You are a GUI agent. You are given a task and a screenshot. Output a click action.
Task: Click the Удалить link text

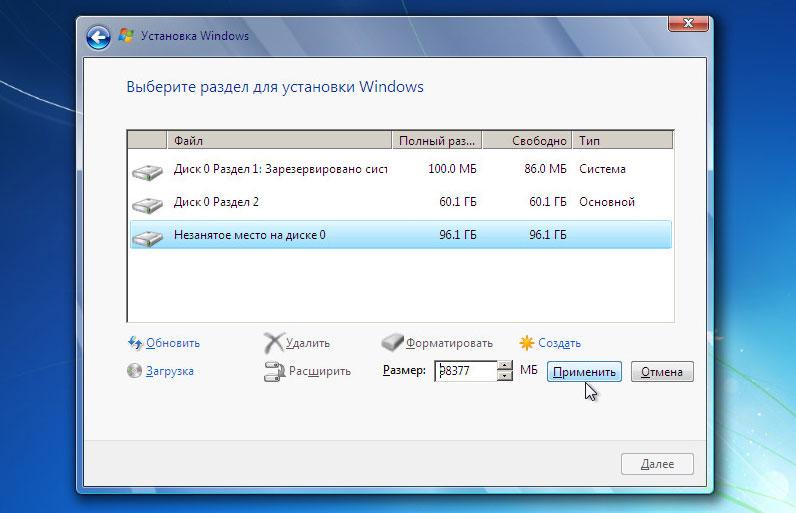(x=308, y=343)
